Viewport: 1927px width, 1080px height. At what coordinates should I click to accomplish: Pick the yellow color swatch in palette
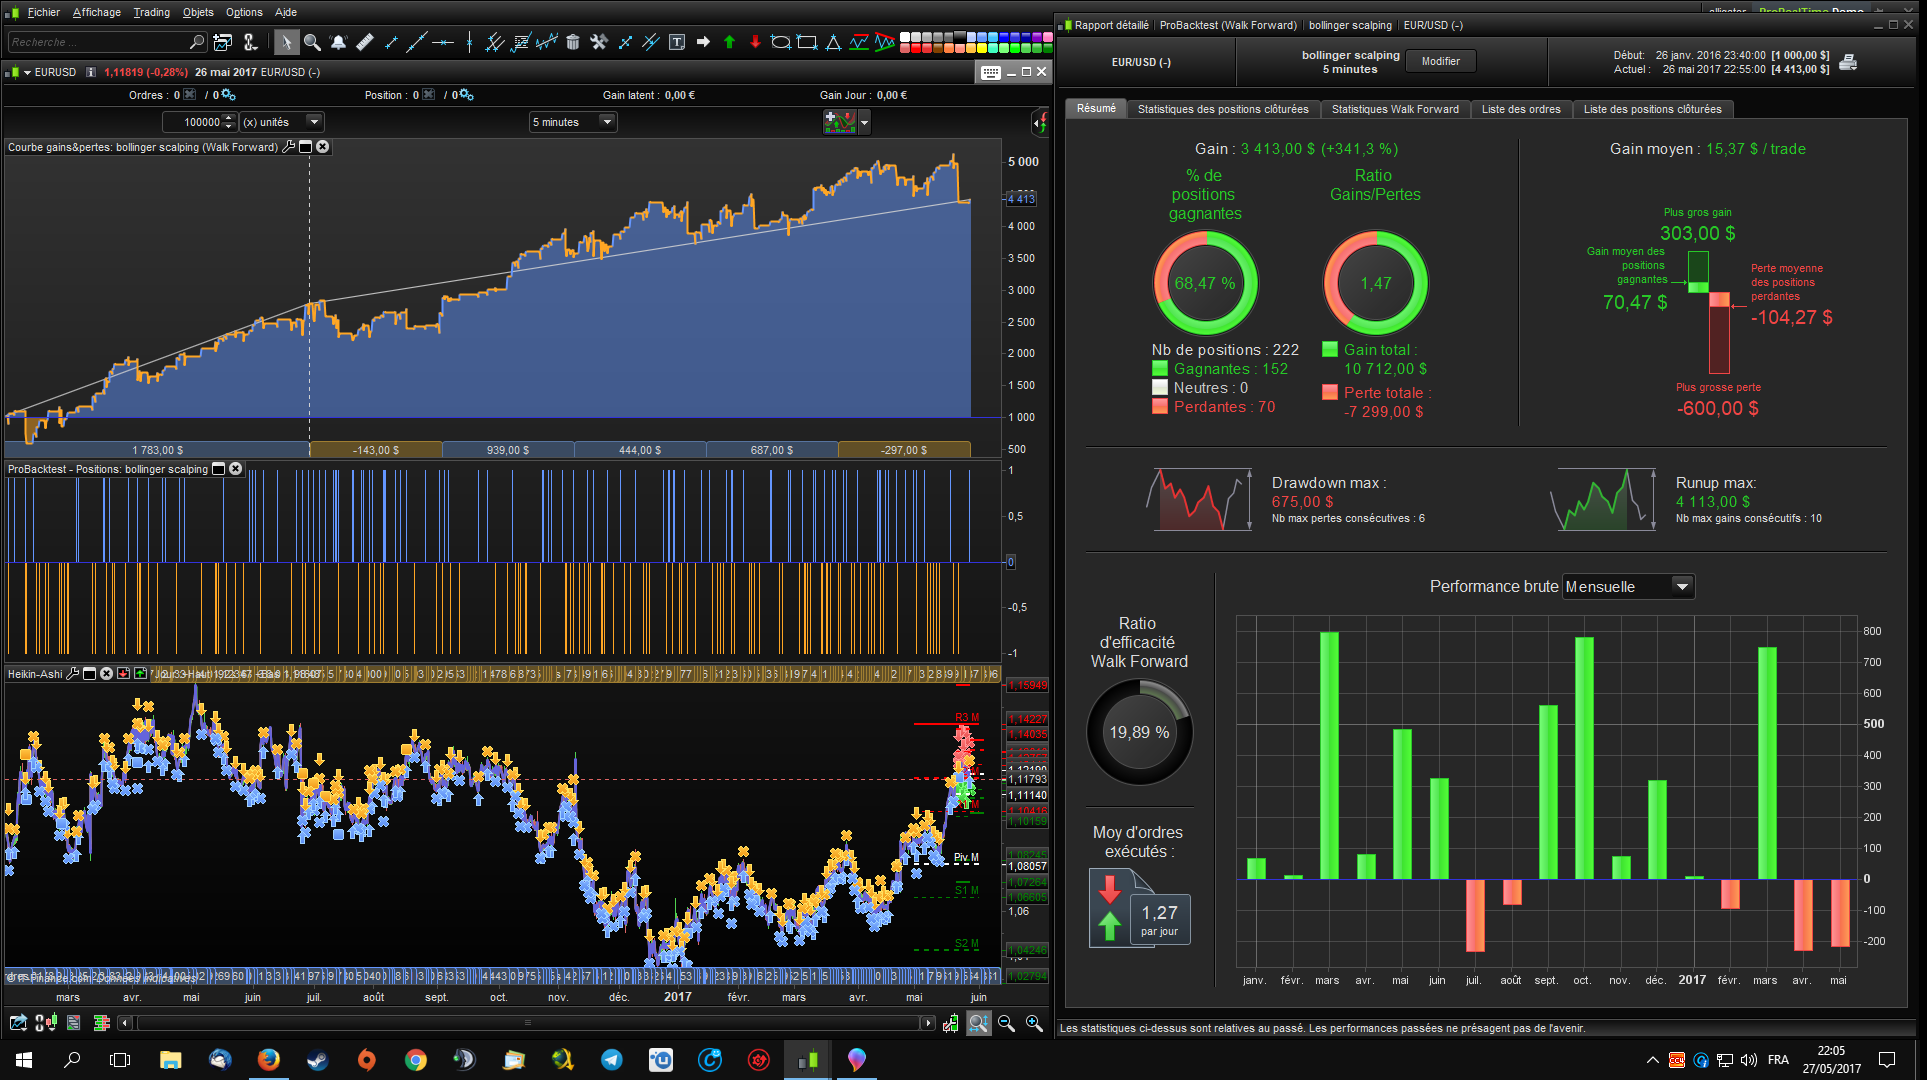pyautogui.click(x=980, y=48)
